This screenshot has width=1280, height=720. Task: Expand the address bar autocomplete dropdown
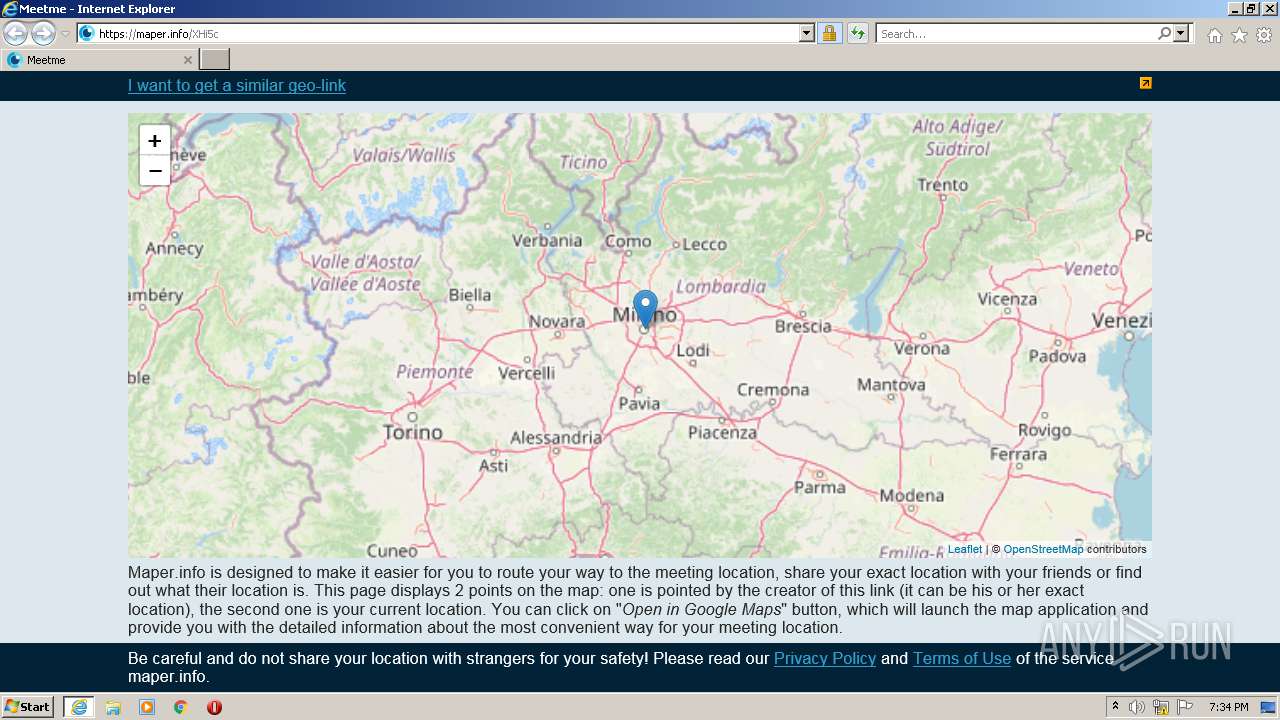807,33
